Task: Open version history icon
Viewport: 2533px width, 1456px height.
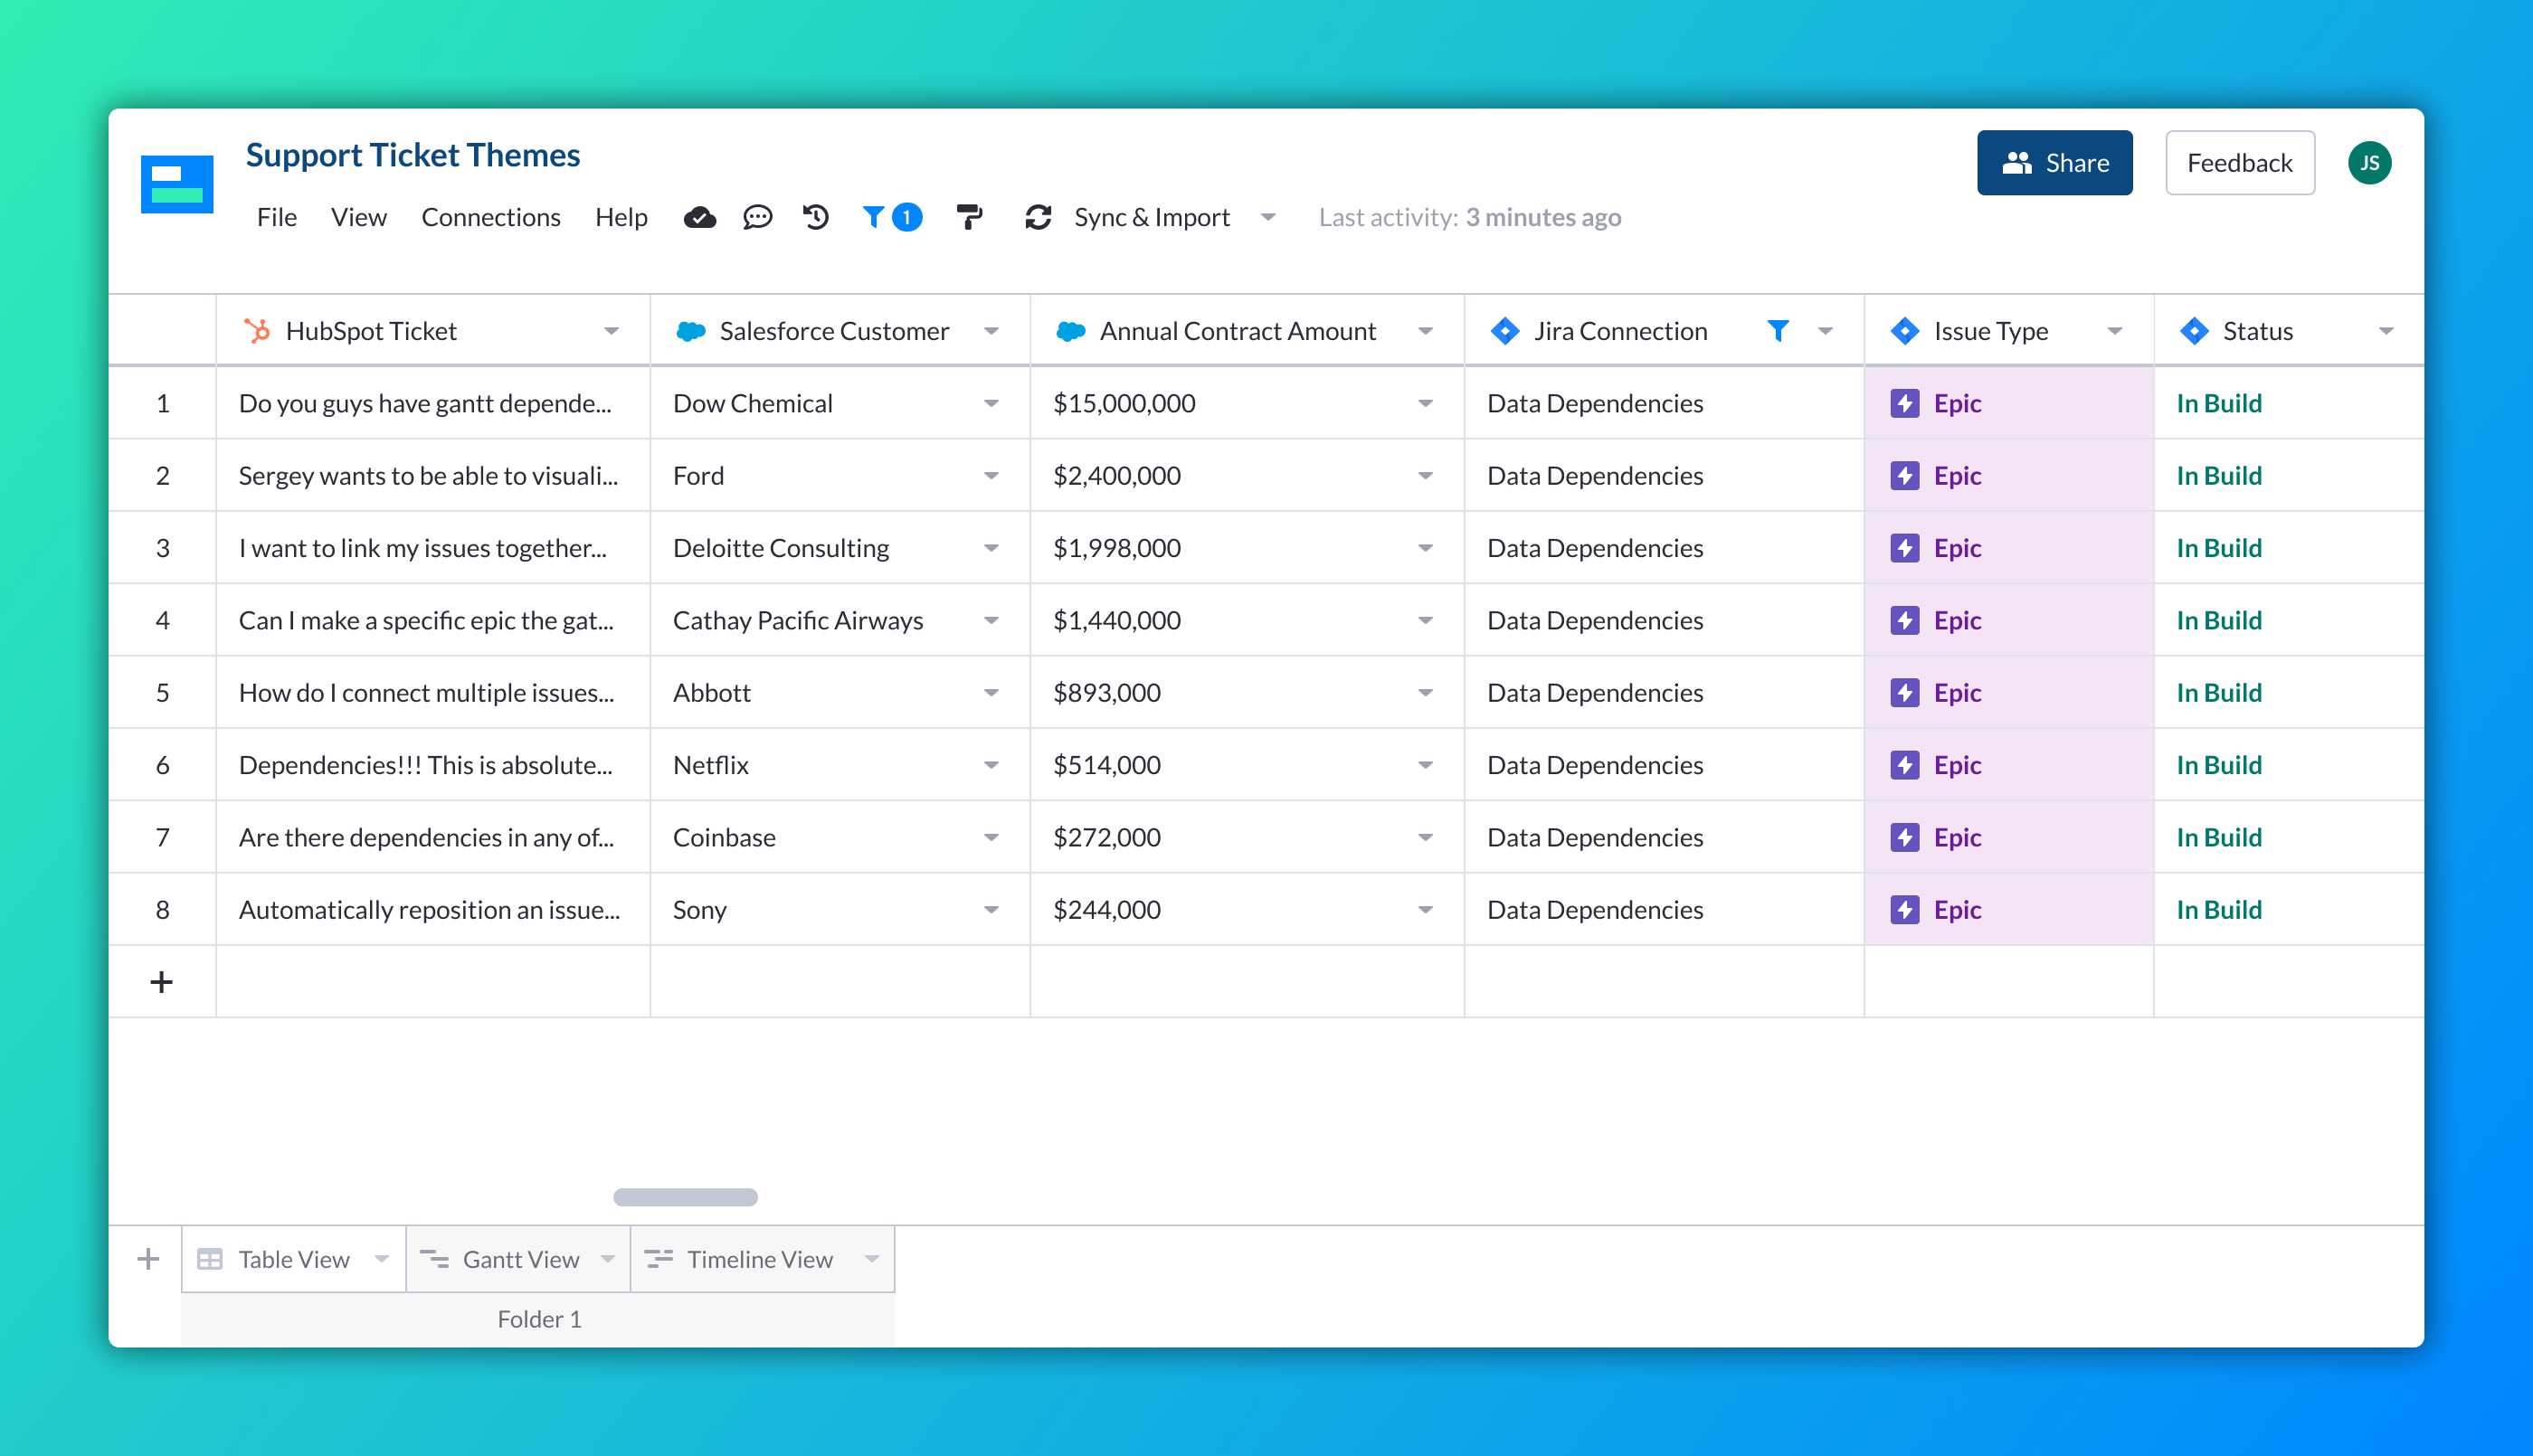Action: [x=815, y=217]
